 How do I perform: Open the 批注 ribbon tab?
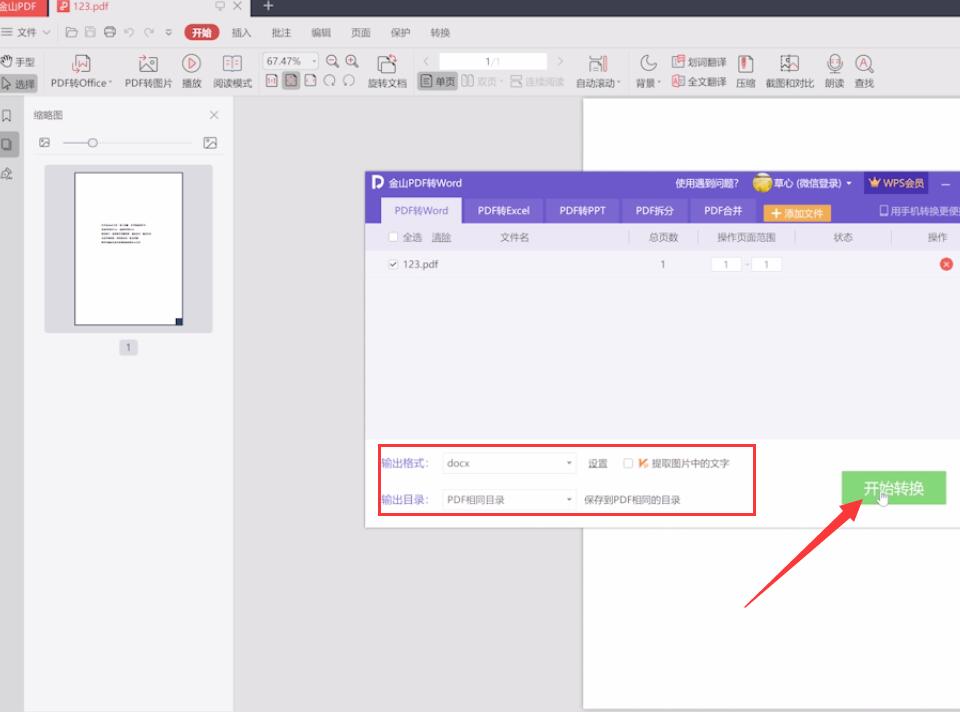[x=281, y=32]
